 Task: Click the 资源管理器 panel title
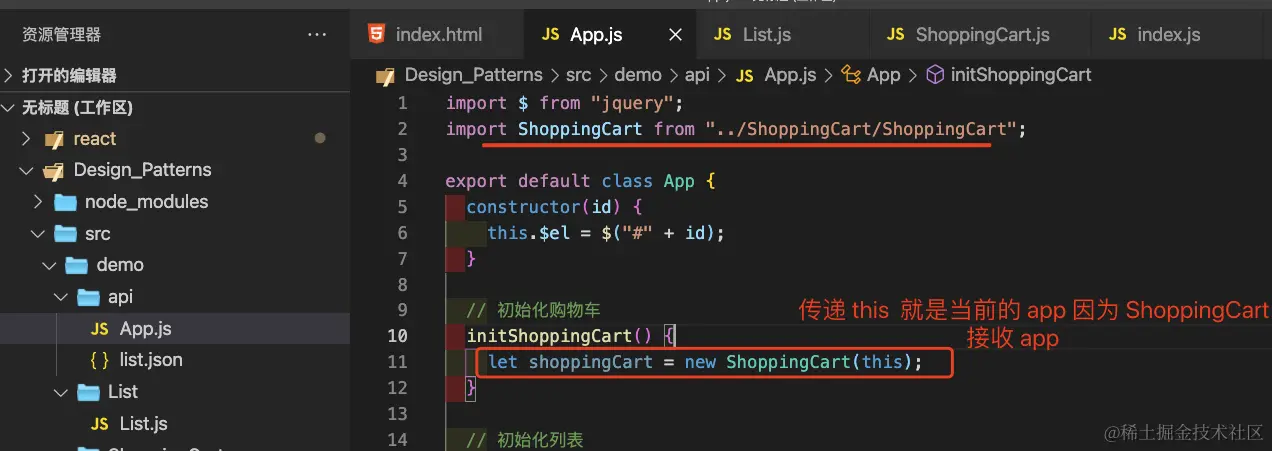pyautogui.click(x=62, y=35)
